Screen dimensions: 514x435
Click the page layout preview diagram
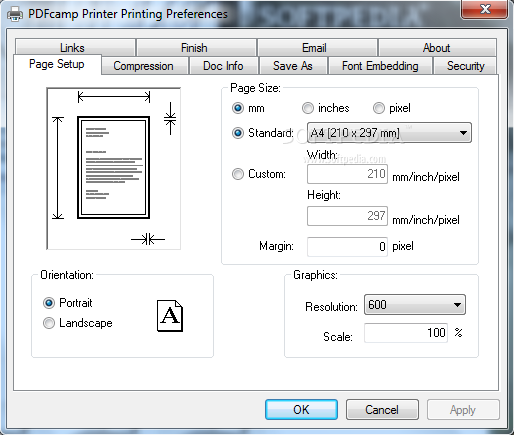pyautogui.click(x=113, y=168)
